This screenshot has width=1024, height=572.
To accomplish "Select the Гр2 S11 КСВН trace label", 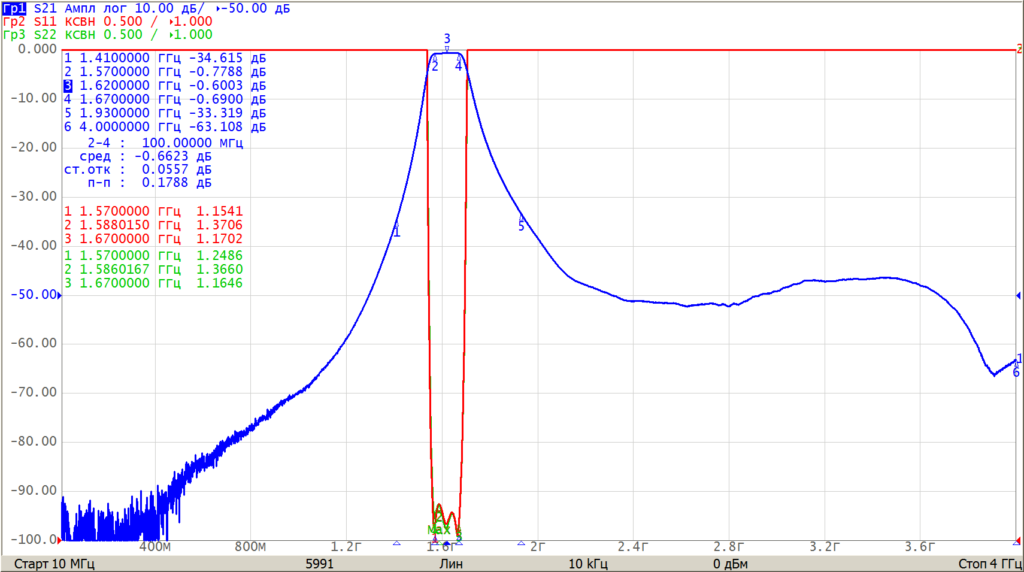I will click(x=49, y=22).
